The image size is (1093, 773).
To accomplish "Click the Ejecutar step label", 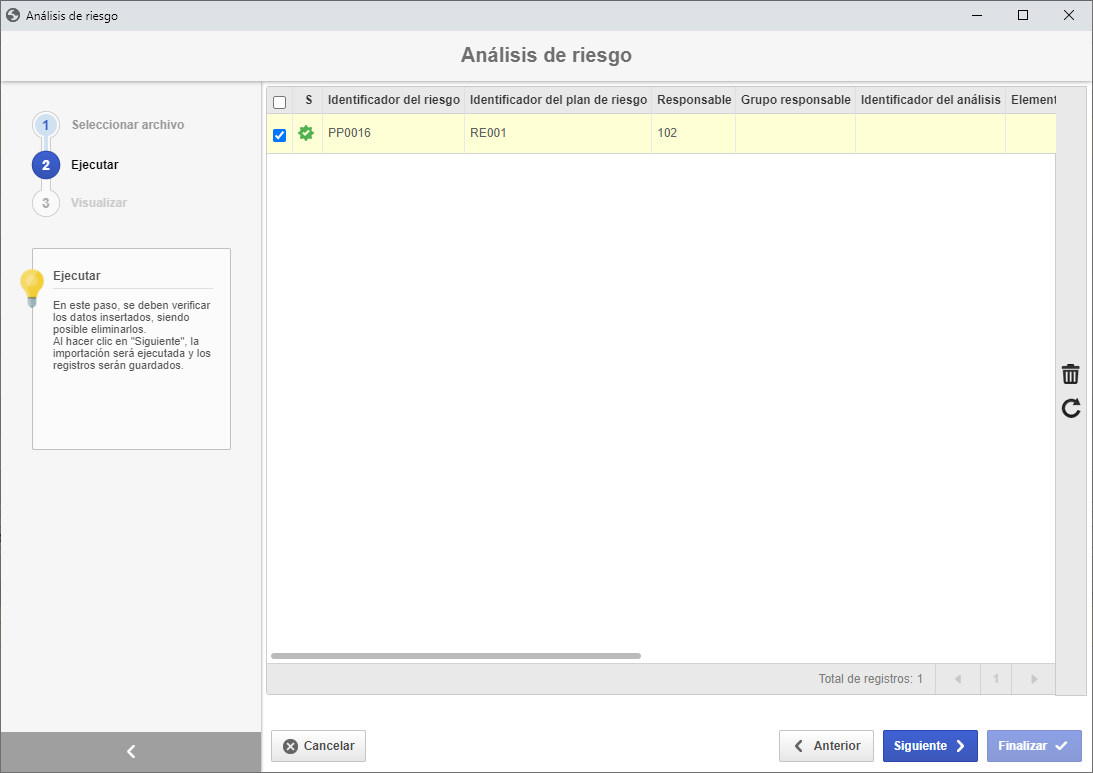I will [95, 164].
